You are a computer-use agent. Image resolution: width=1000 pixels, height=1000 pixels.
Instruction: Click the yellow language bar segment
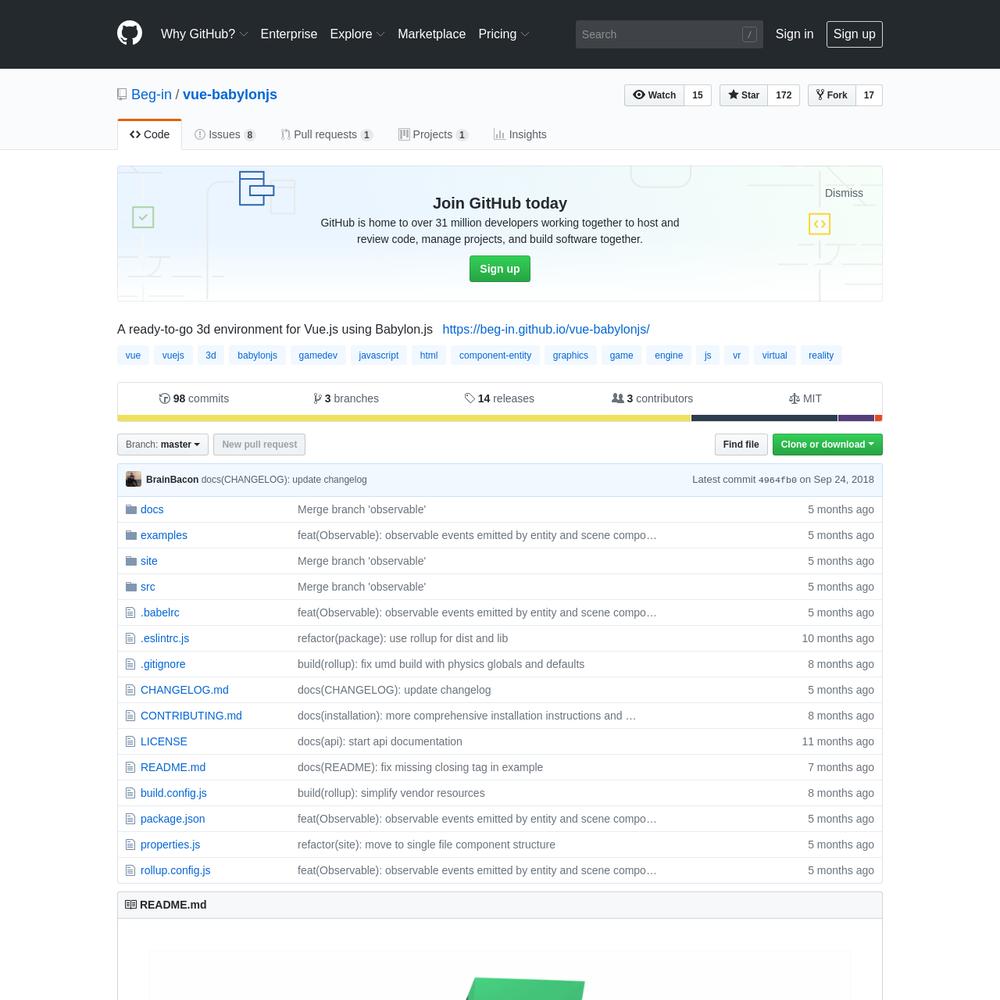point(404,418)
